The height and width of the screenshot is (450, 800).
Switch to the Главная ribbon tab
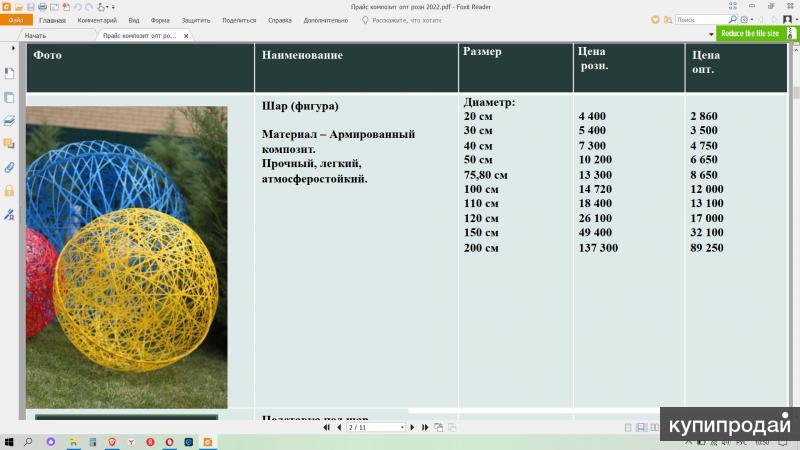pos(52,20)
